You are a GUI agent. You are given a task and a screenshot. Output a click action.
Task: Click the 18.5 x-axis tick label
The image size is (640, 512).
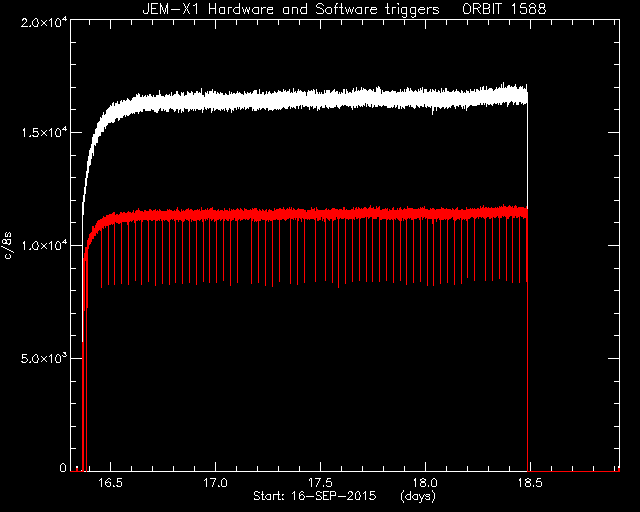click(530, 483)
